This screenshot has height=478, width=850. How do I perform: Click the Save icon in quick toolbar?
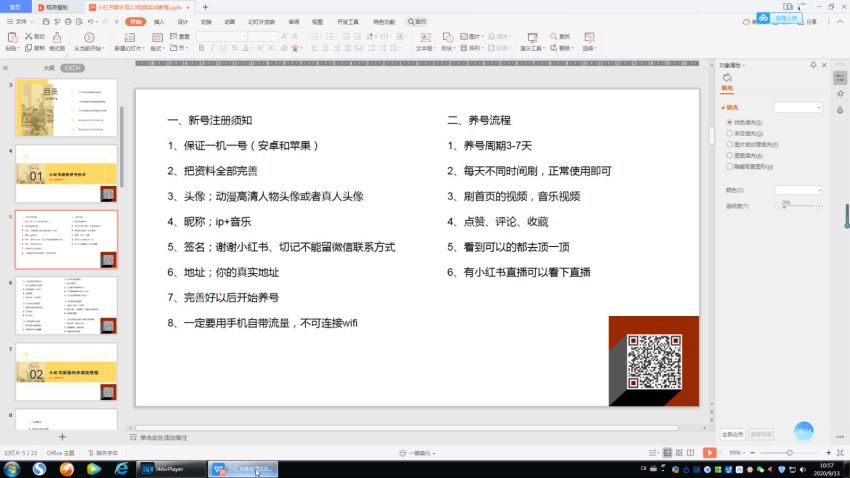tap(46, 22)
